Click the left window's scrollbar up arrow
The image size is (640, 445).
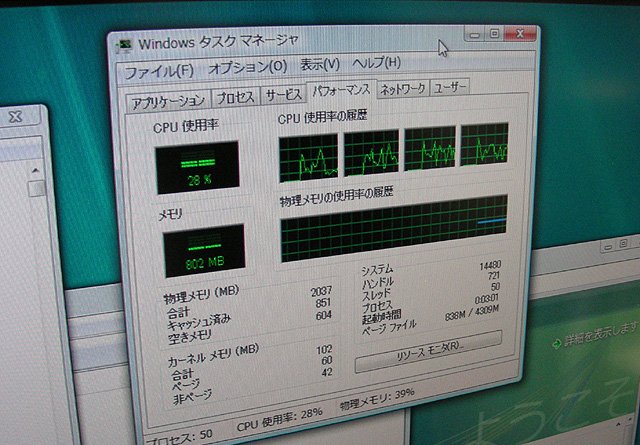point(36,171)
